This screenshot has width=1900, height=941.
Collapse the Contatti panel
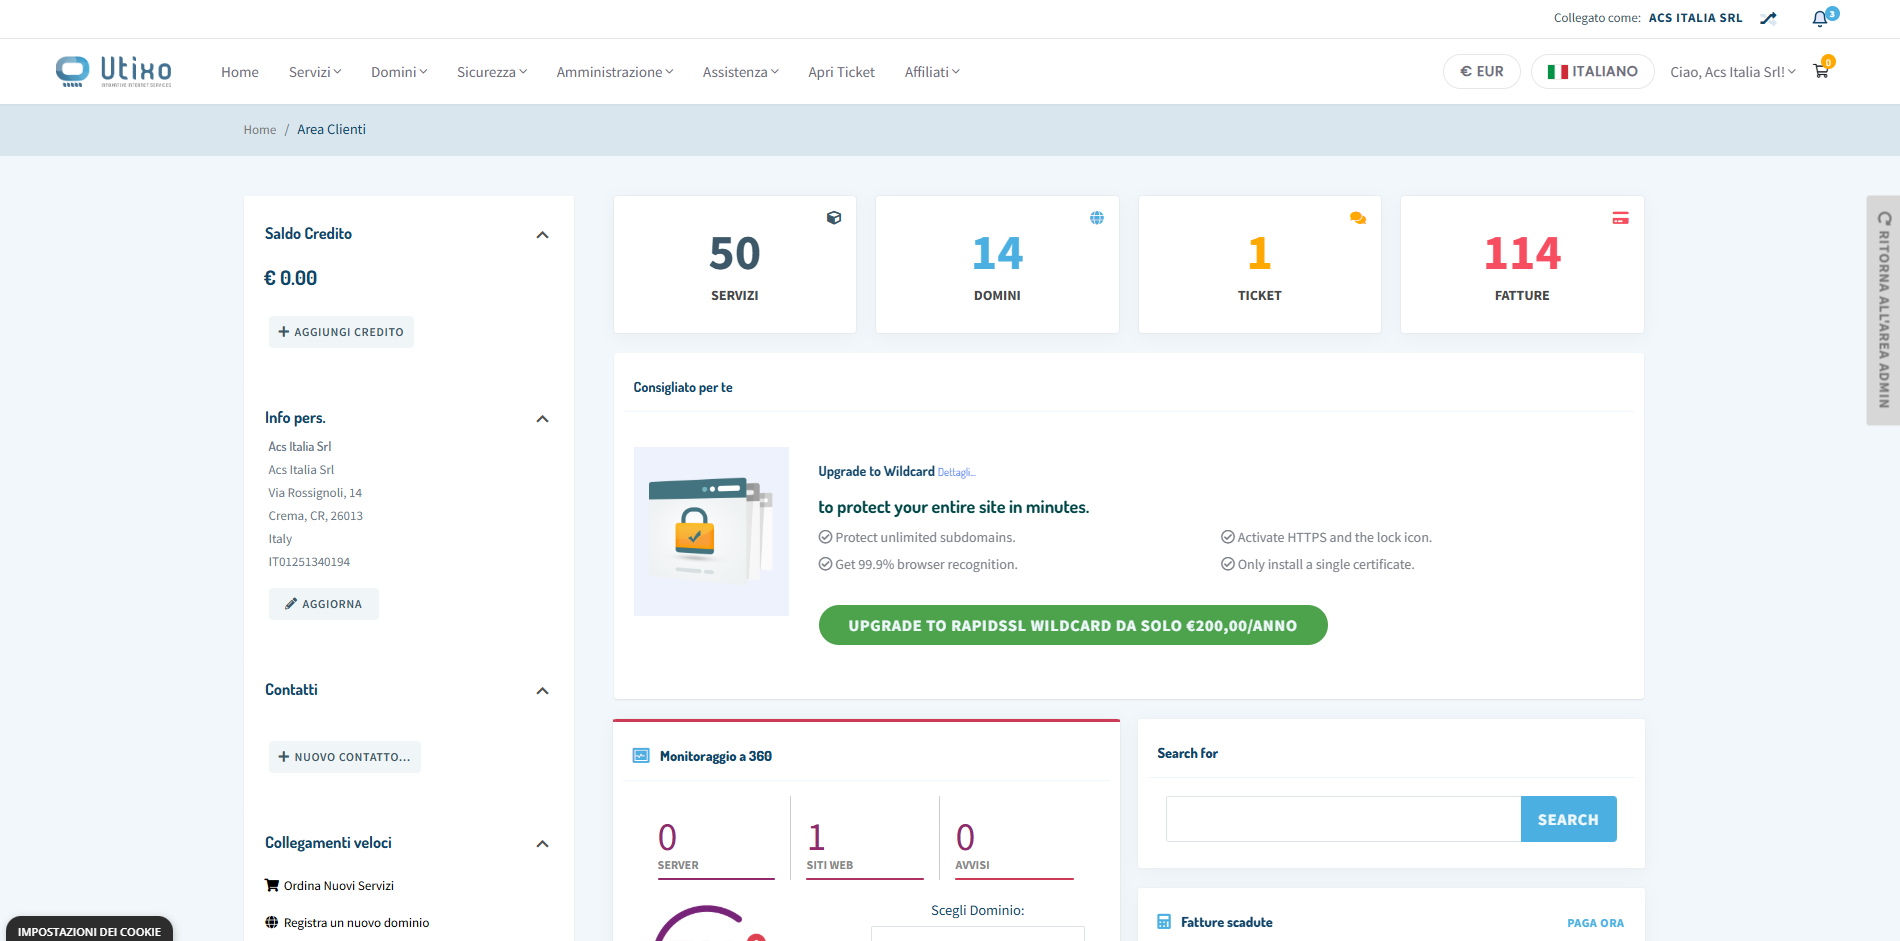[542, 691]
